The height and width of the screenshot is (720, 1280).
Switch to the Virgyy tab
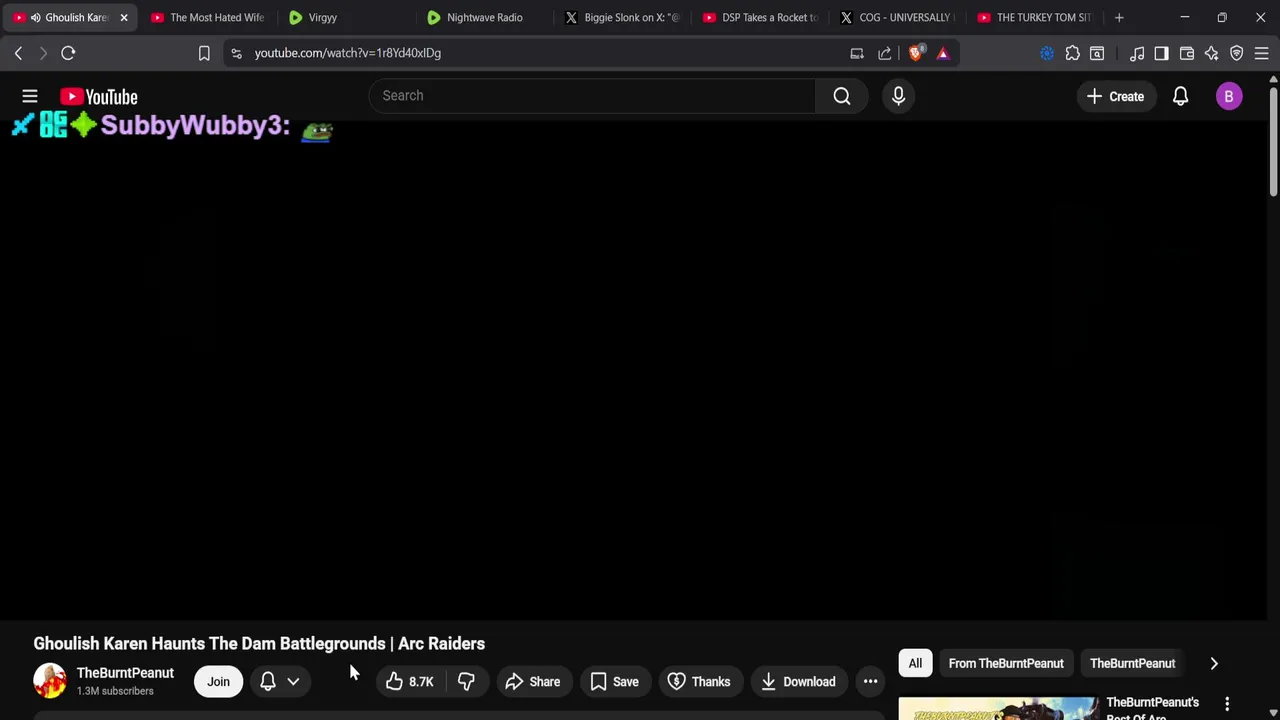click(345, 17)
